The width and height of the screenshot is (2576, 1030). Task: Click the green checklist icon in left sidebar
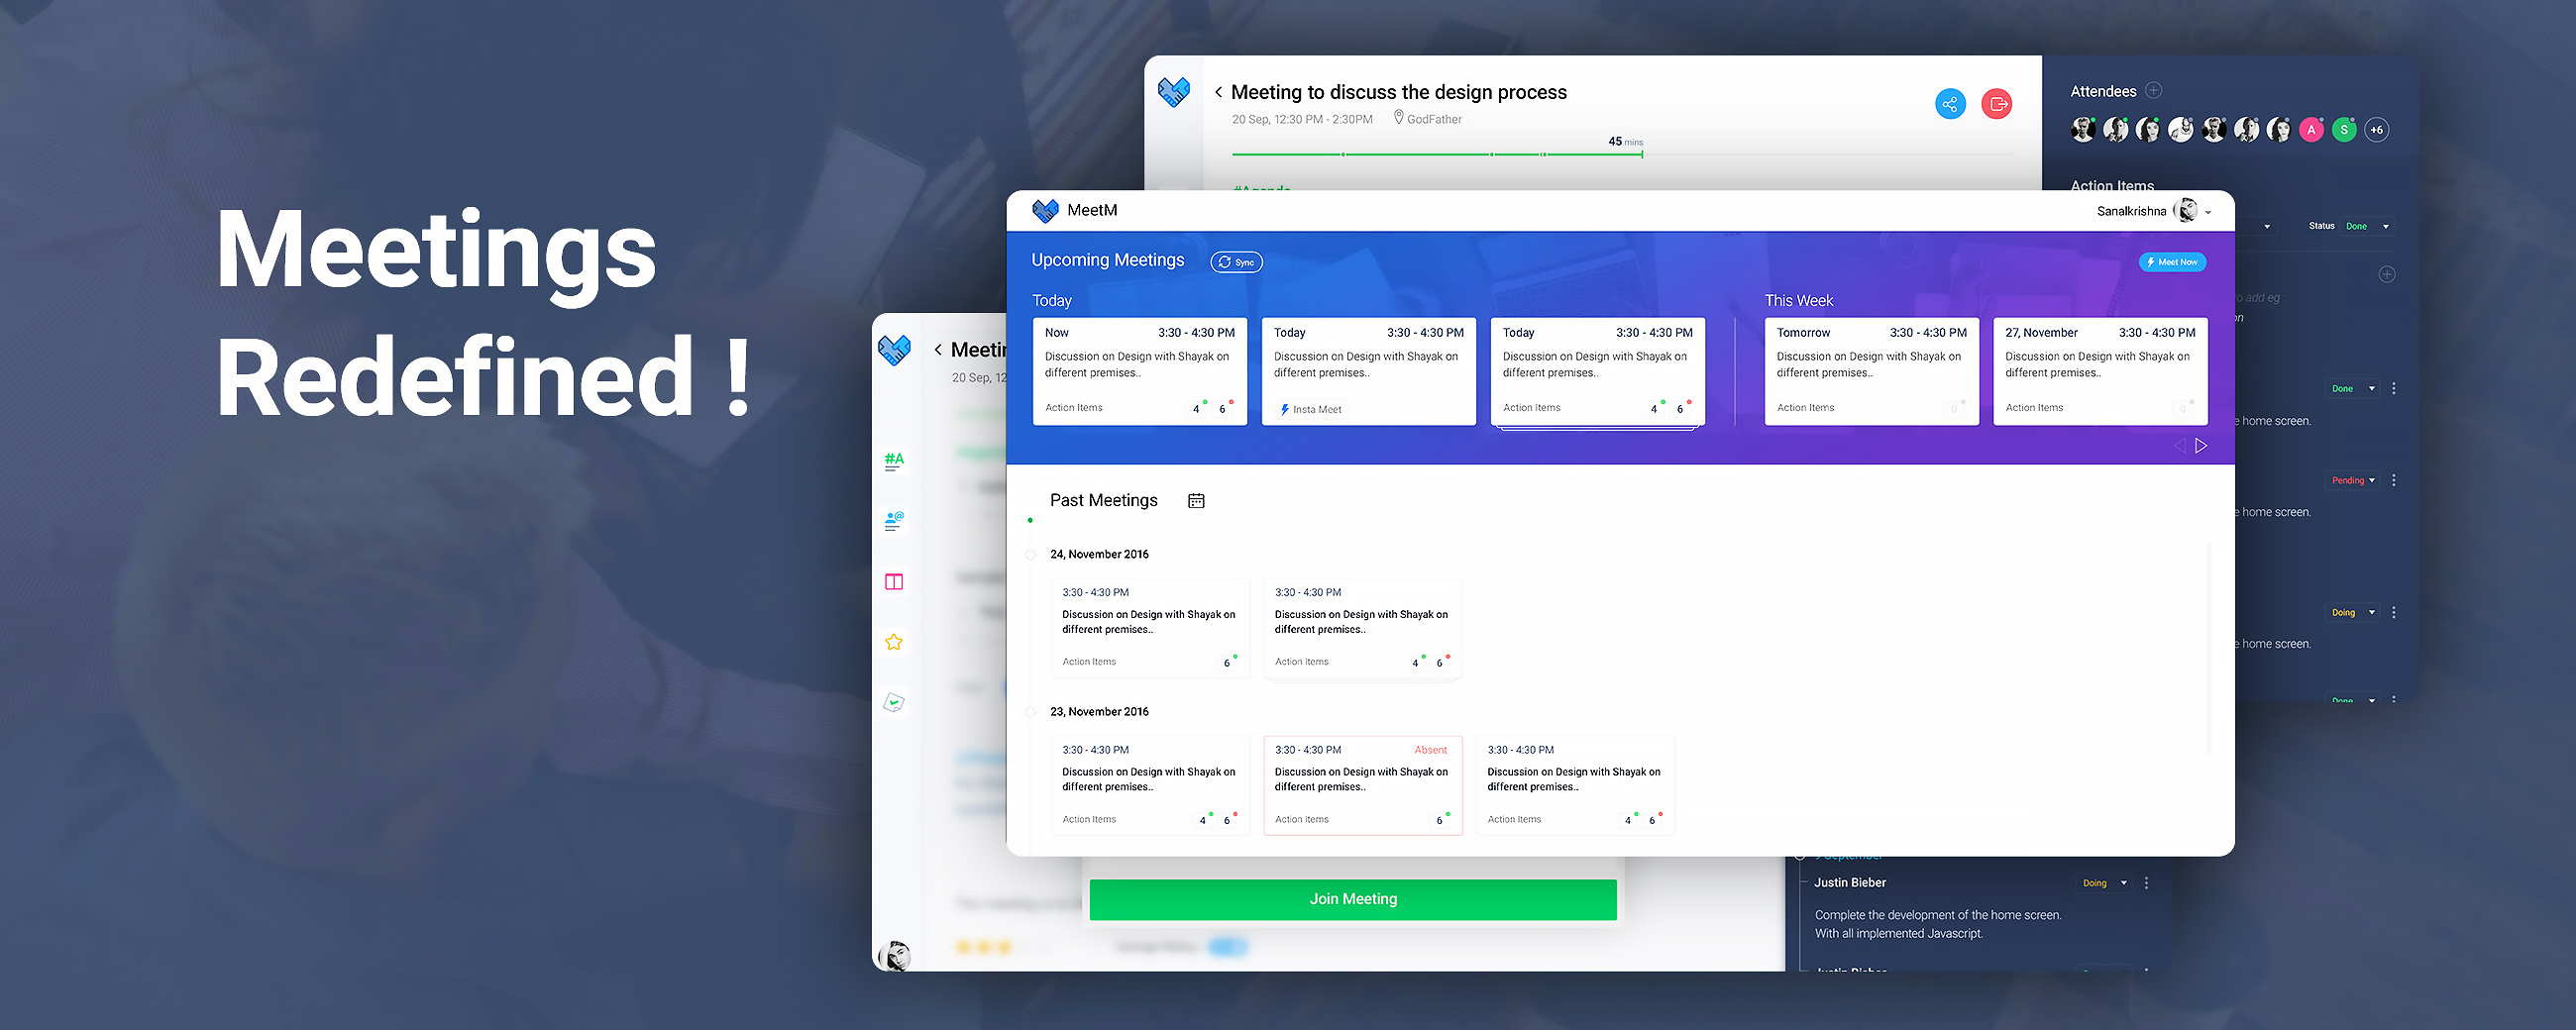click(893, 703)
